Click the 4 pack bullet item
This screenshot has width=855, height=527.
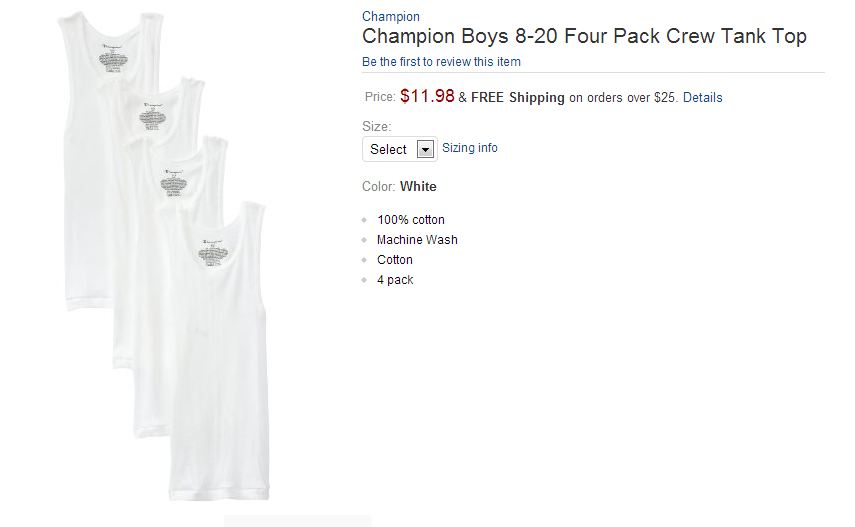[x=395, y=280]
